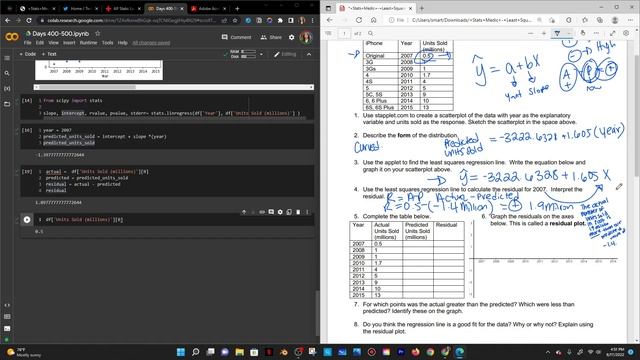This screenshot has width=640, height=360.
Task: Click the All changes saved link
Action: tap(151, 42)
